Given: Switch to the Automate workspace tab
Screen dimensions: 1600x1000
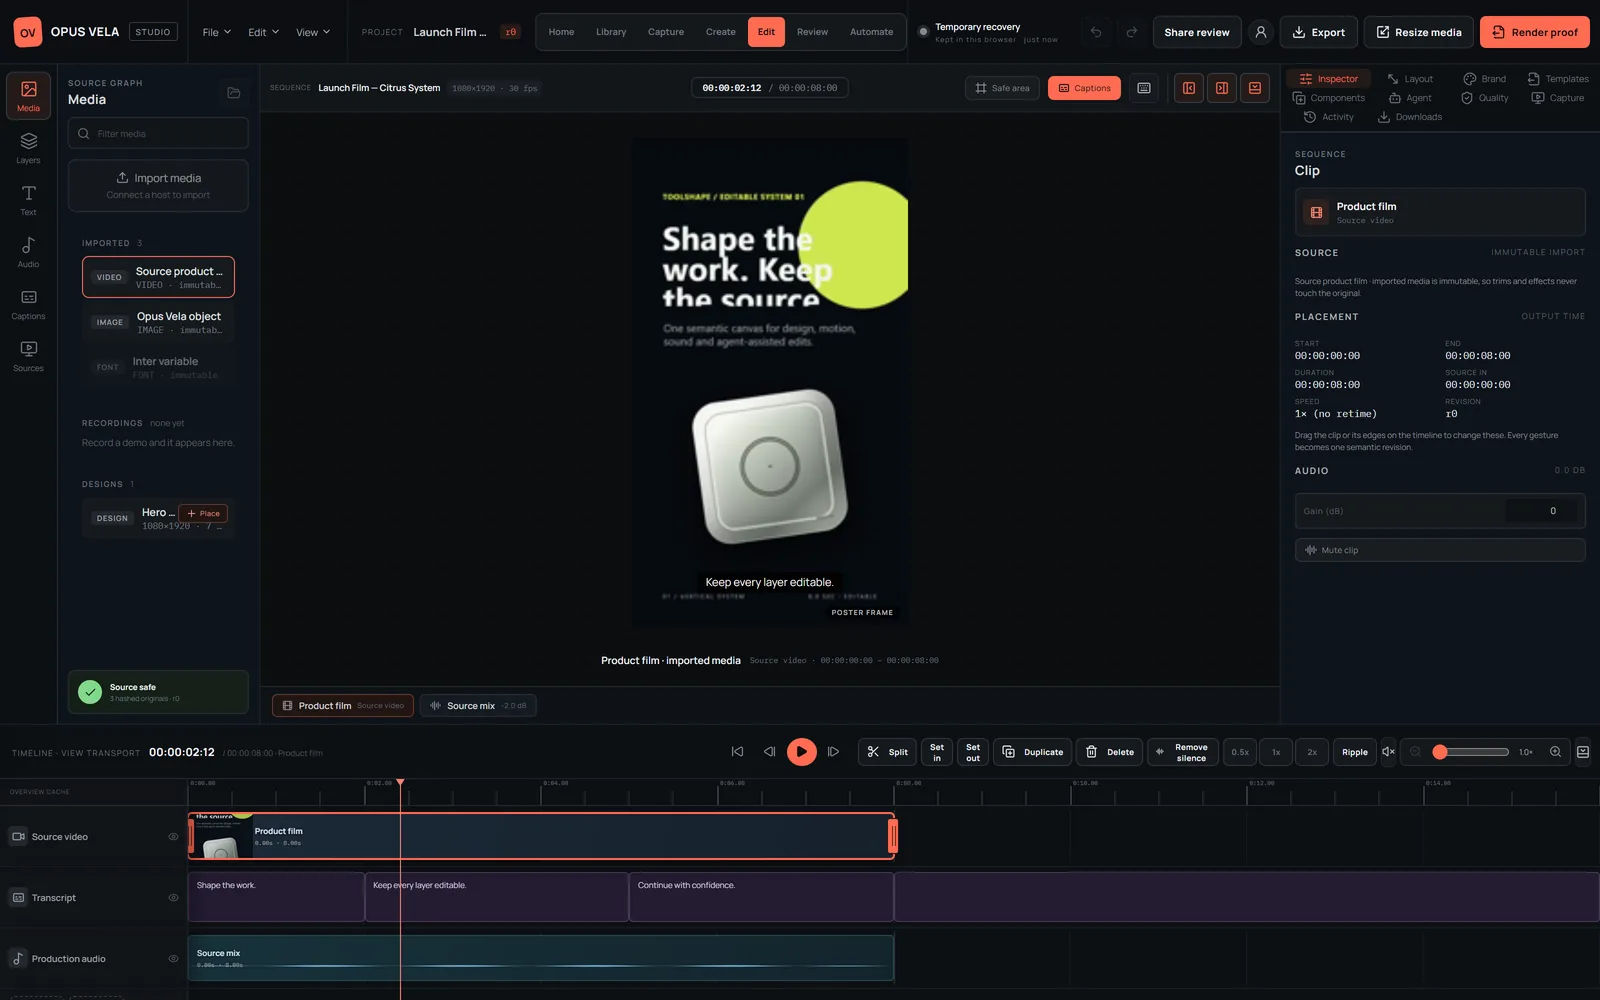Looking at the screenshot, I should point(871,32).
